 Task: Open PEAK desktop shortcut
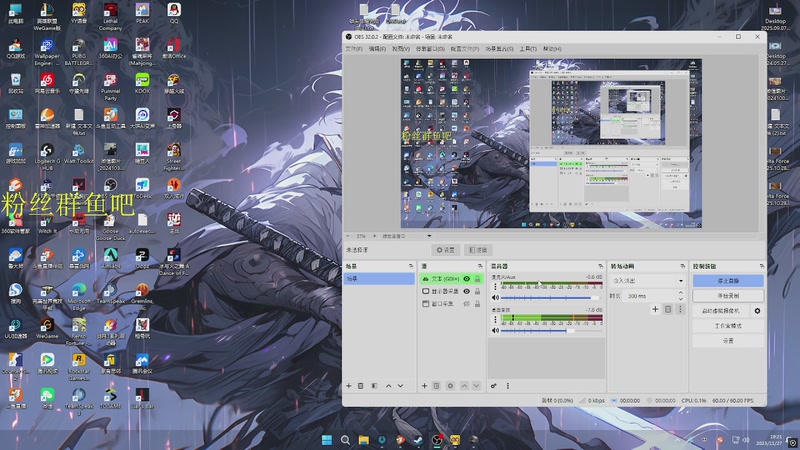[142, 14]
